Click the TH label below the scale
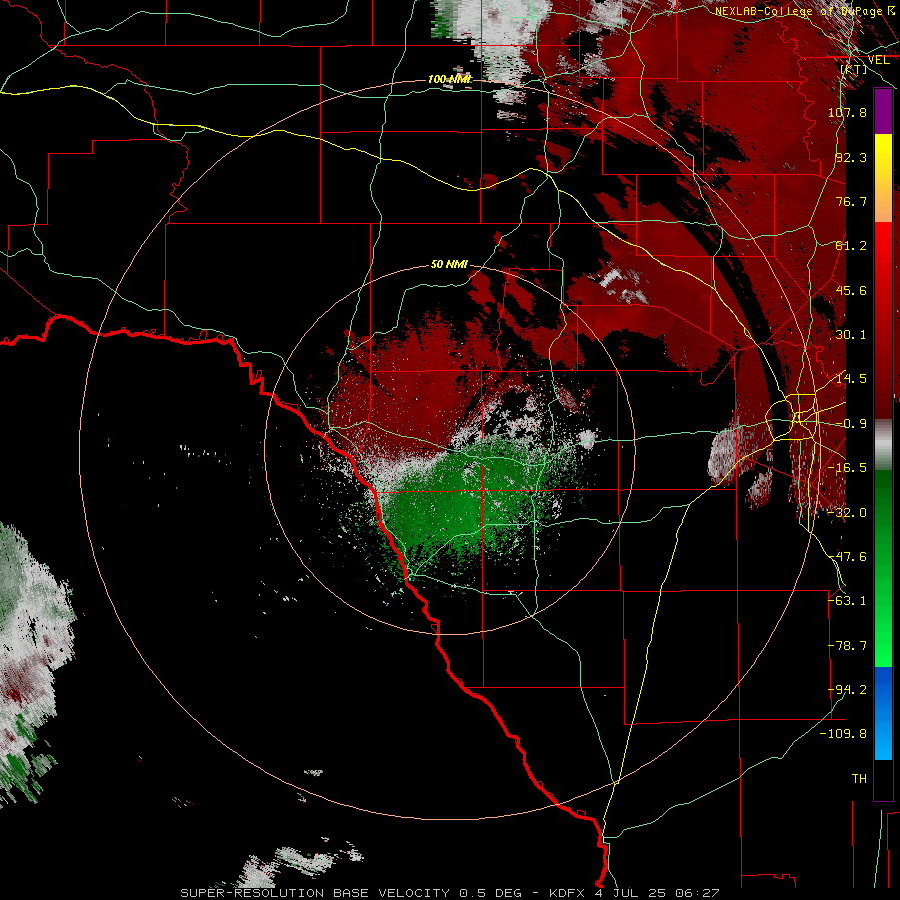The height and width of the screenshot is (900, 900). pos(859,778)
